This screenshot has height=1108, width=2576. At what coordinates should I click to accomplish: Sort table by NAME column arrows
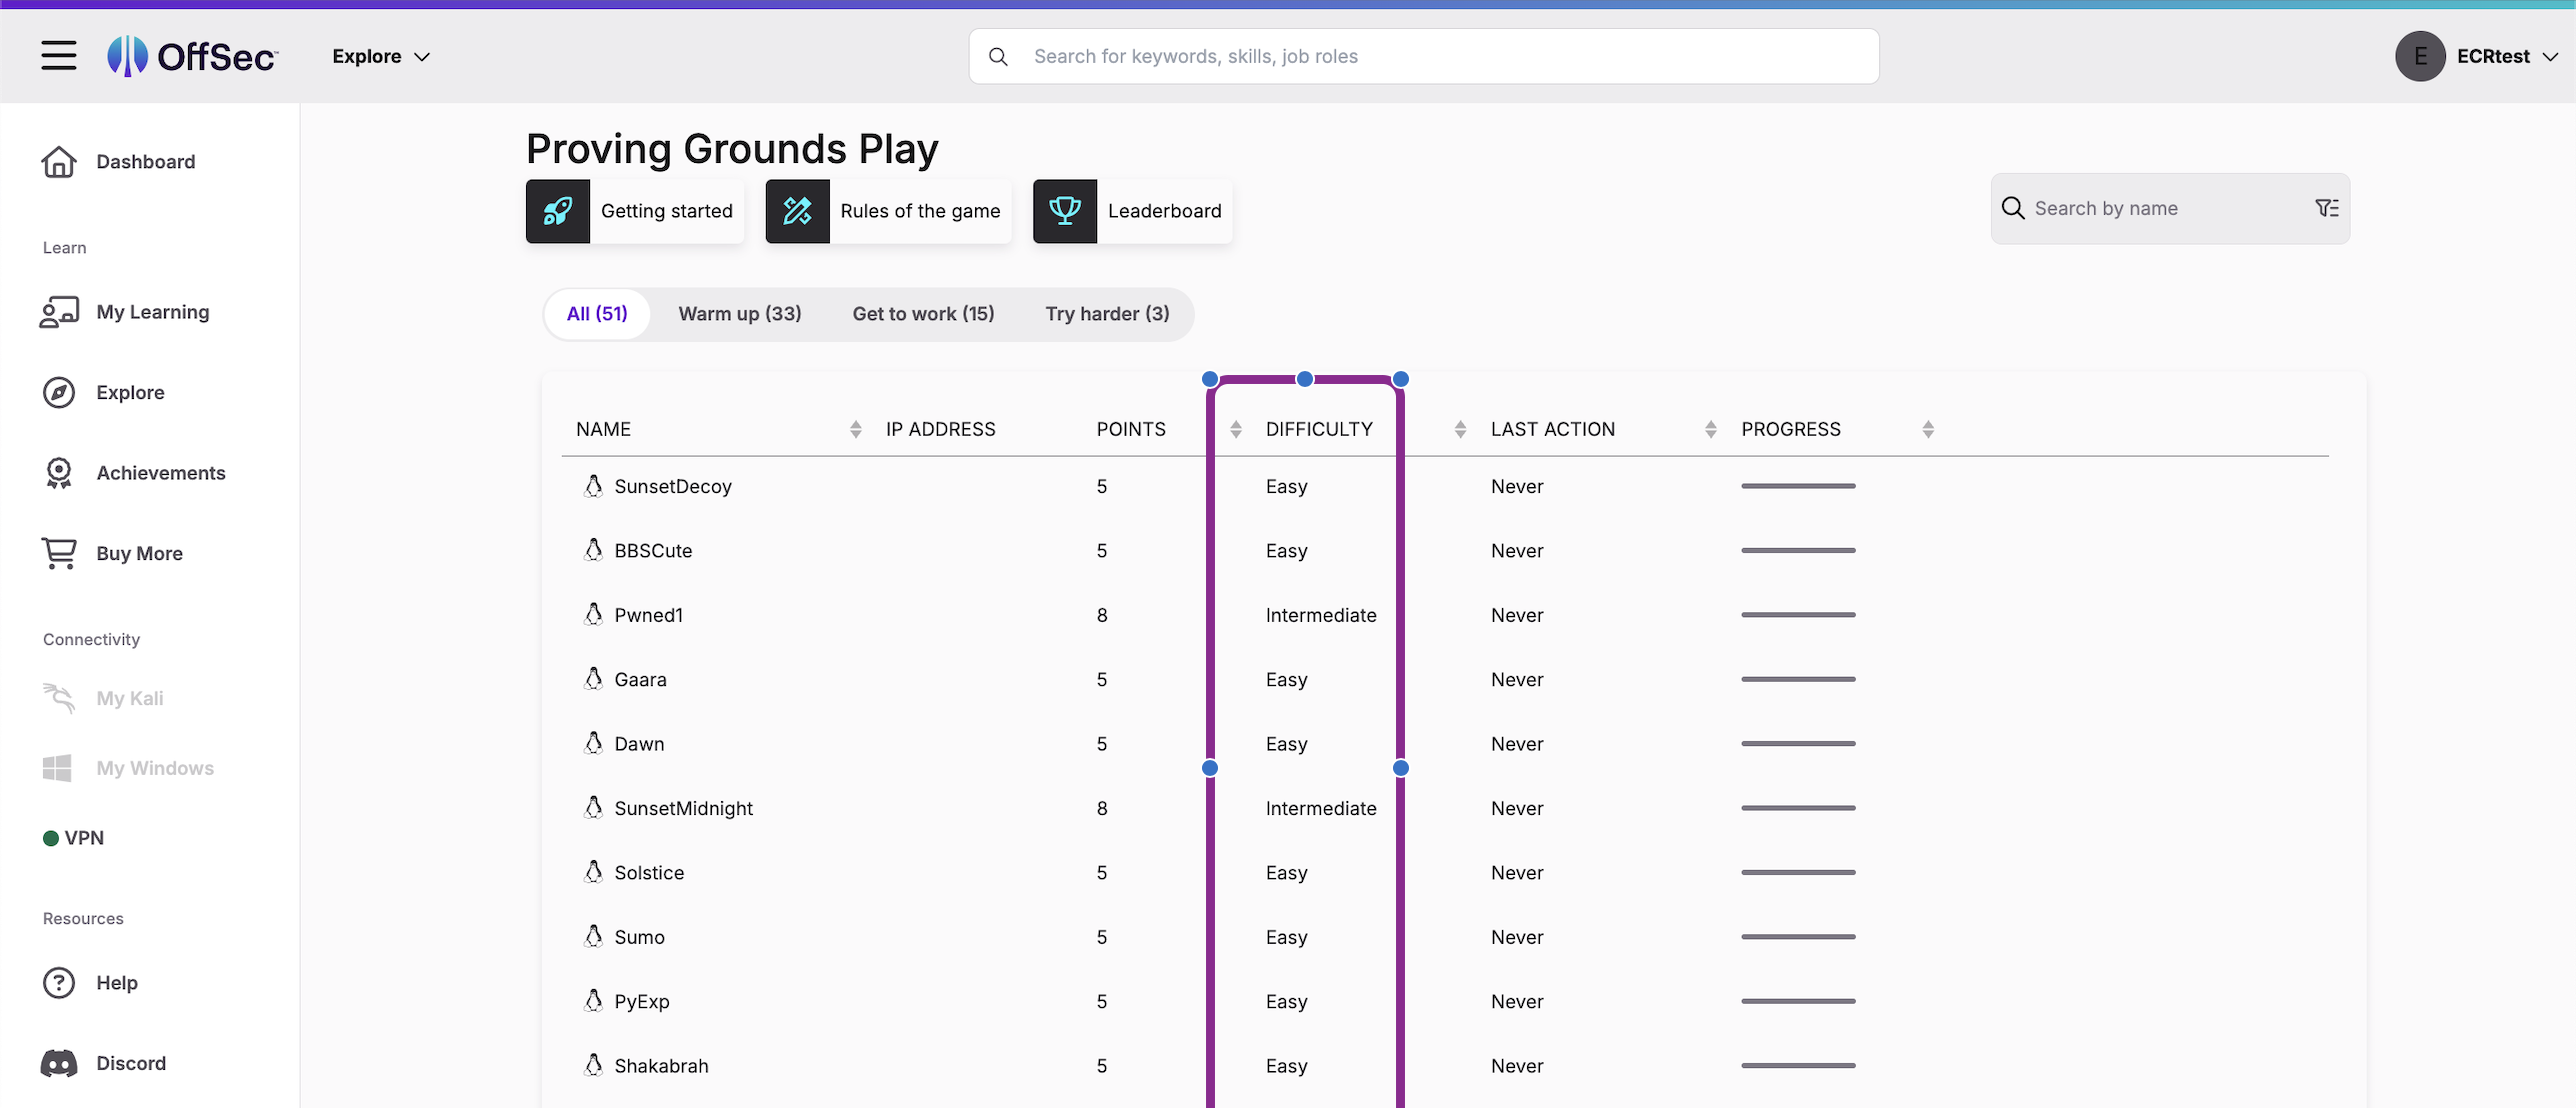[x=856, y=429]
